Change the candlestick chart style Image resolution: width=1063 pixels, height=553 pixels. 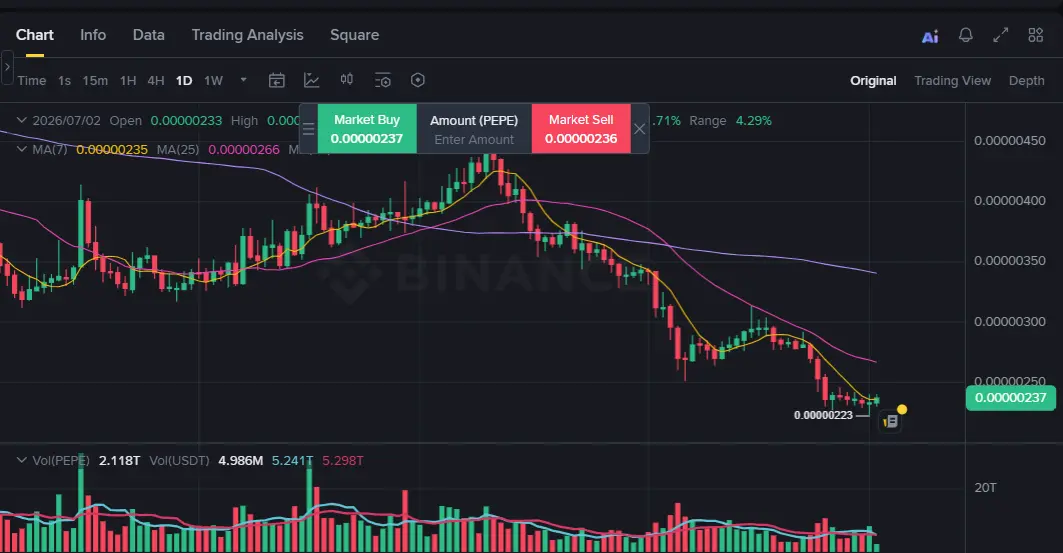[x=346, y=80]
